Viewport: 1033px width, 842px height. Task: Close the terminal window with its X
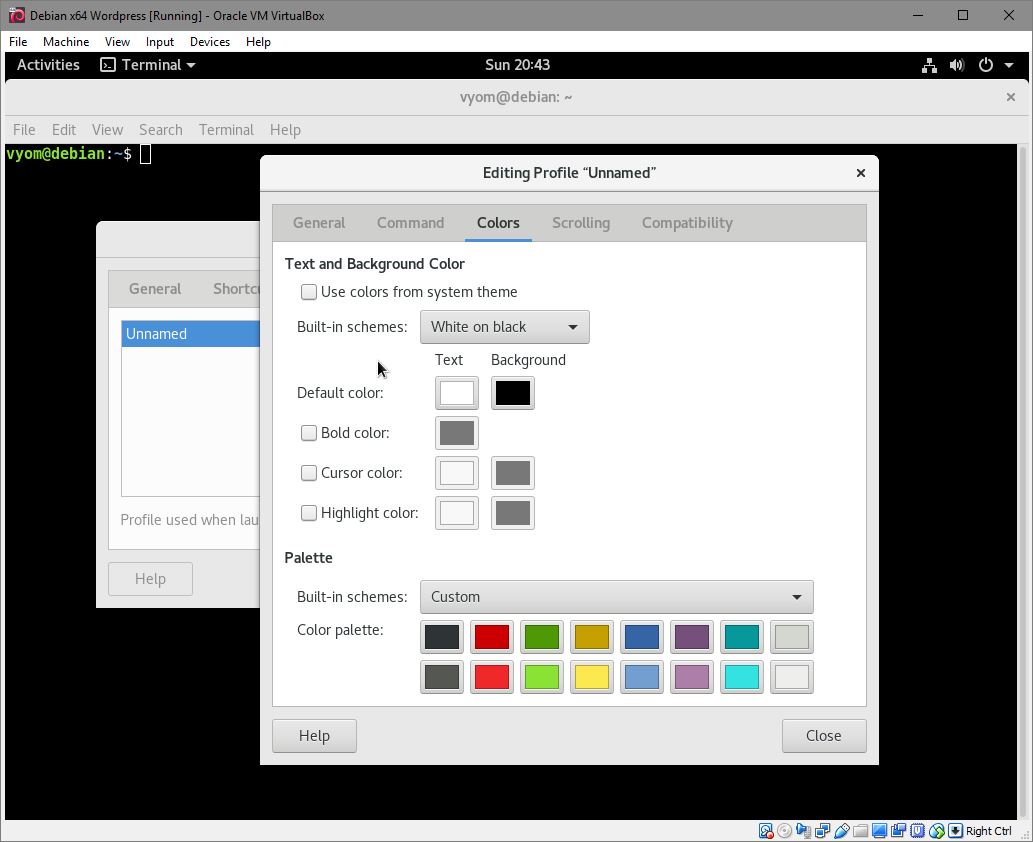pos(1011,97)
